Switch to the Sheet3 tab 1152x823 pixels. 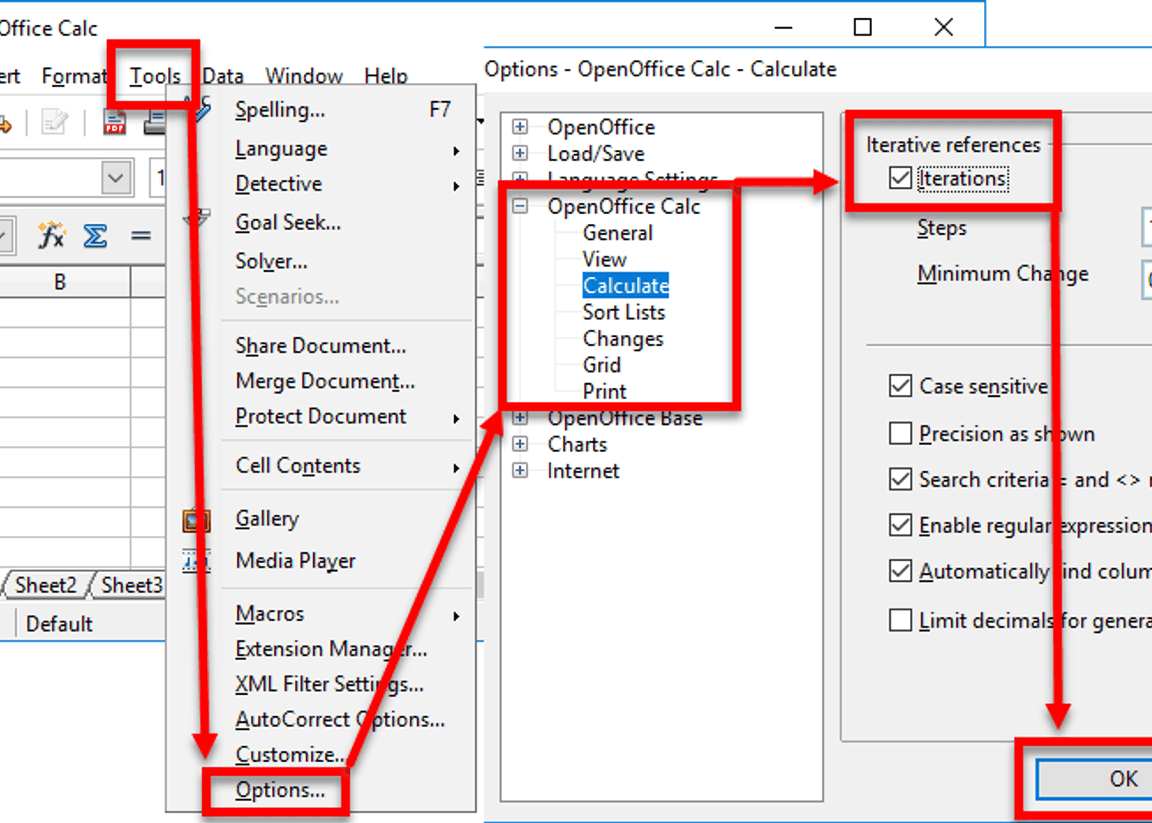click(131, 586)
